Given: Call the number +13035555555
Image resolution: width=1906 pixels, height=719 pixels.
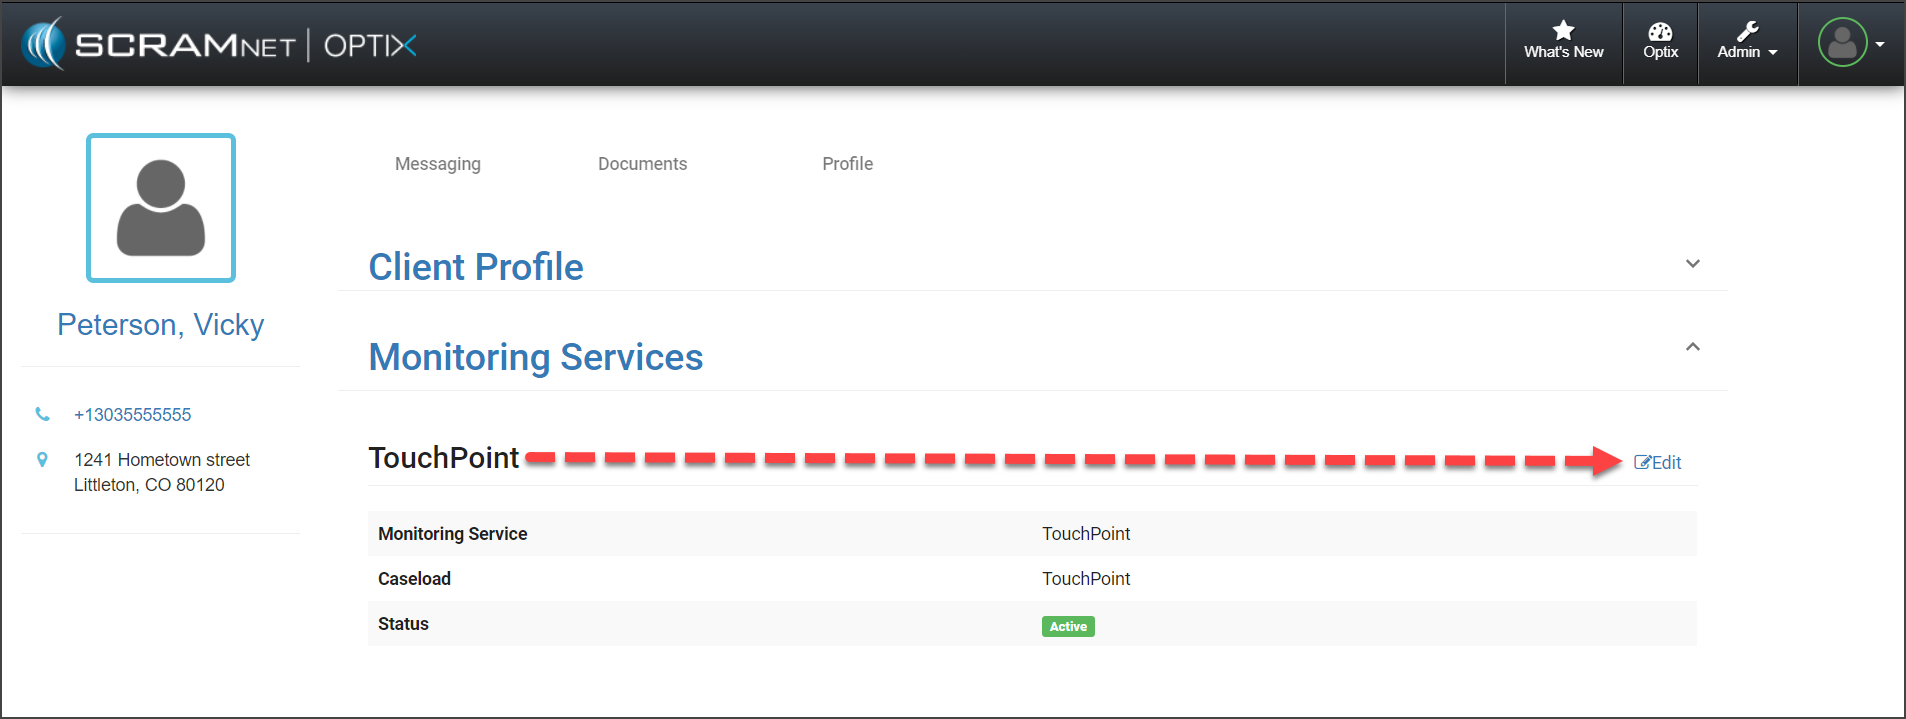Looking at the screenshot, I should 132,415.
